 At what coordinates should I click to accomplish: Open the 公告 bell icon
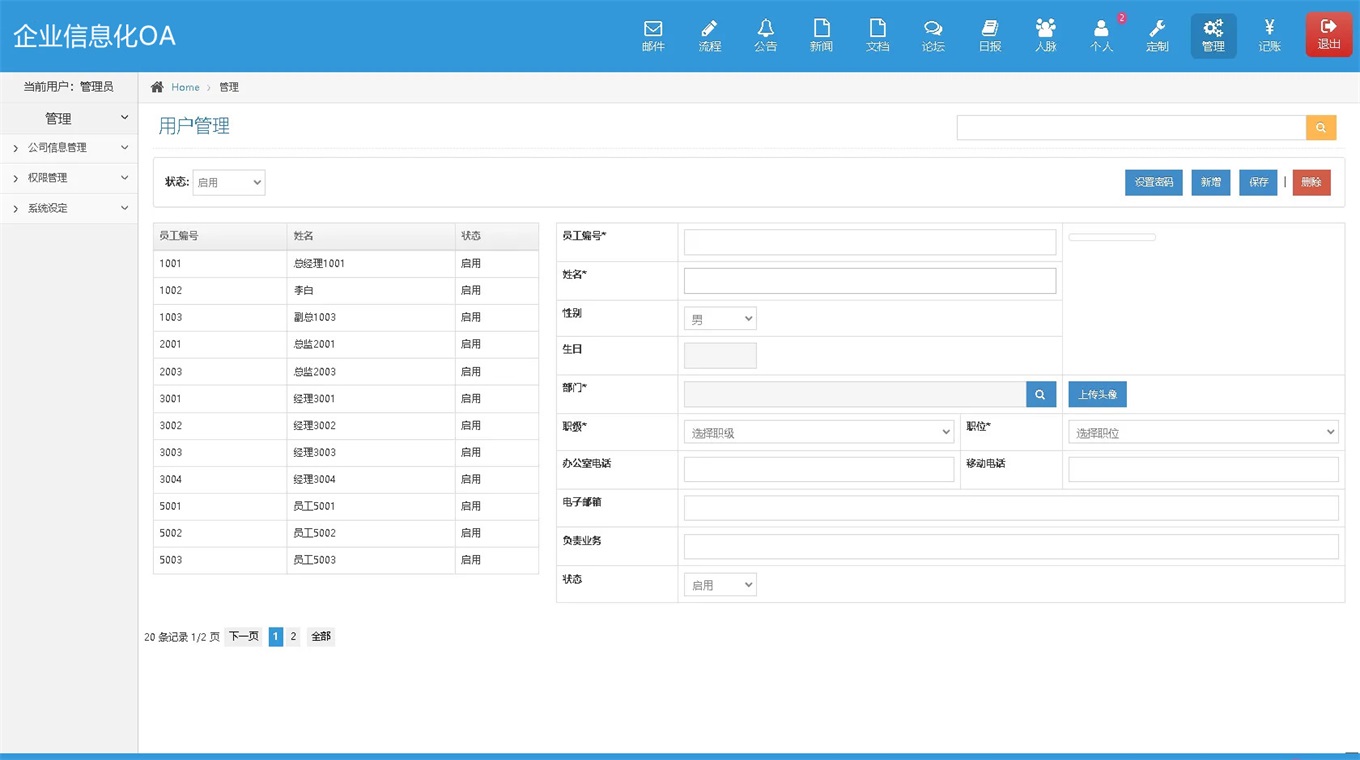tap(765, 36)
